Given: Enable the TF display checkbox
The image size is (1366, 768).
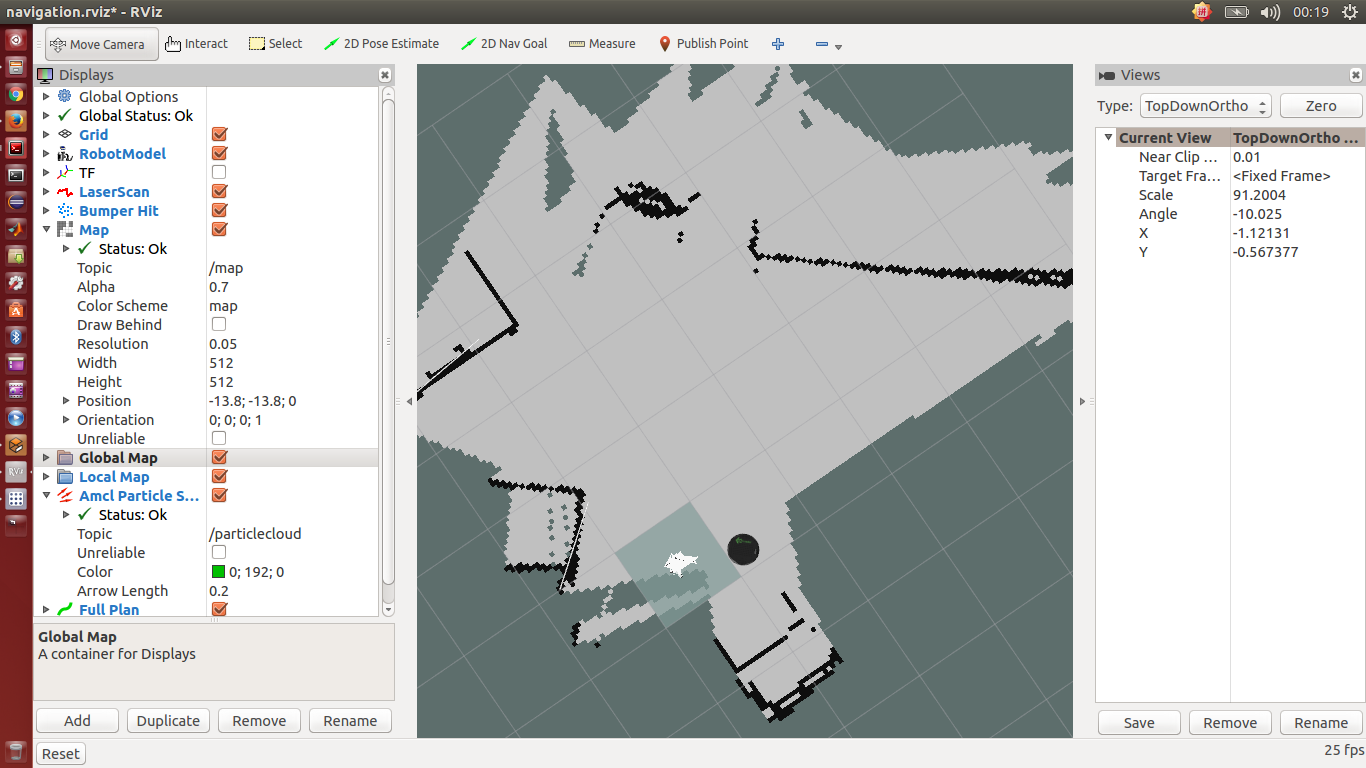Looking at the screenshot, I should pyautogui.click(x=219, y=172).
